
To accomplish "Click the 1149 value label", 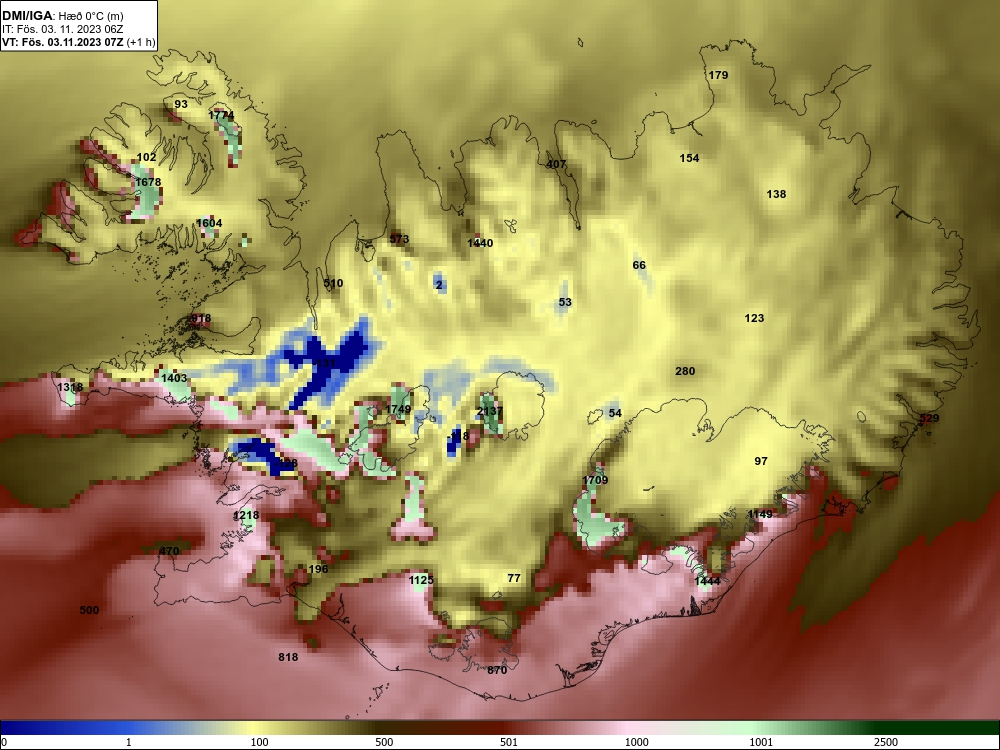I will [760, 513].
